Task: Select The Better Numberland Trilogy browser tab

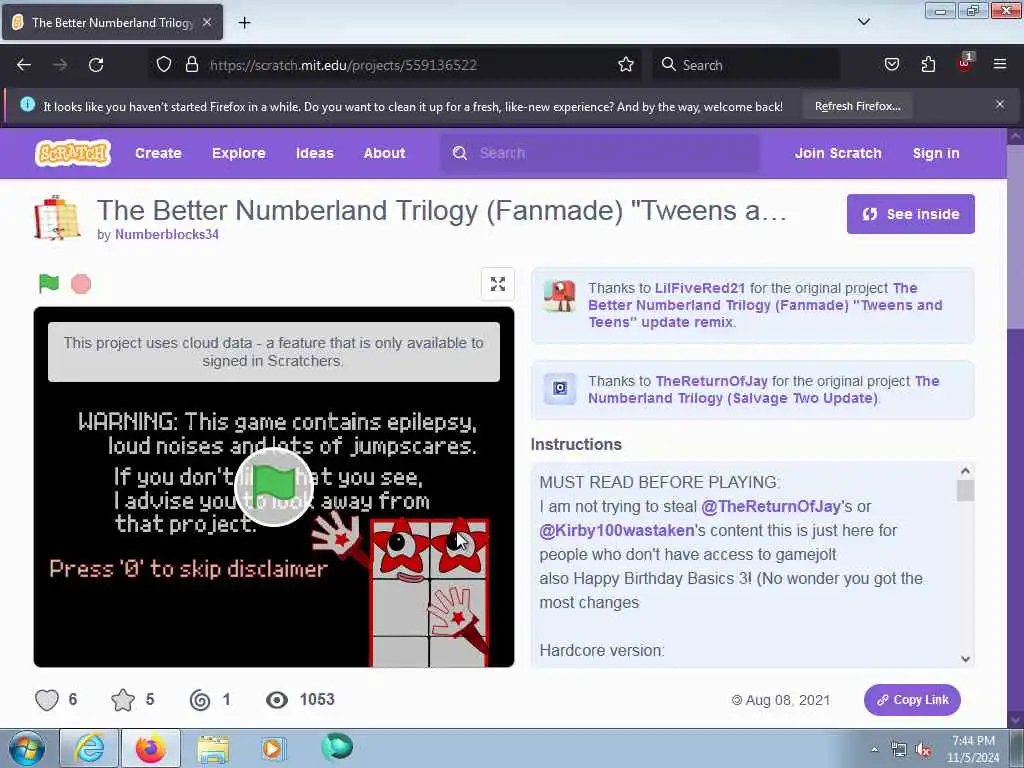Action: (112, 22)
